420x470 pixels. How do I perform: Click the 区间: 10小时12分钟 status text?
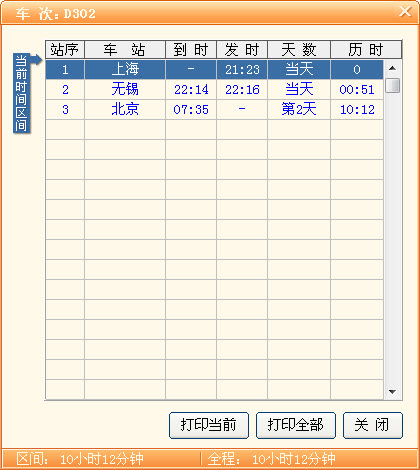(x=80, y=459)
